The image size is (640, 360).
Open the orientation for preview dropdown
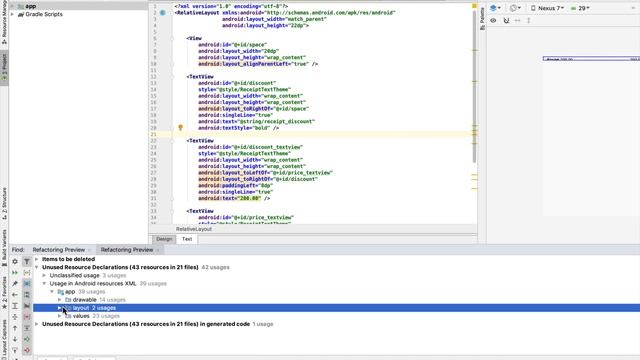tap(515, 8)
